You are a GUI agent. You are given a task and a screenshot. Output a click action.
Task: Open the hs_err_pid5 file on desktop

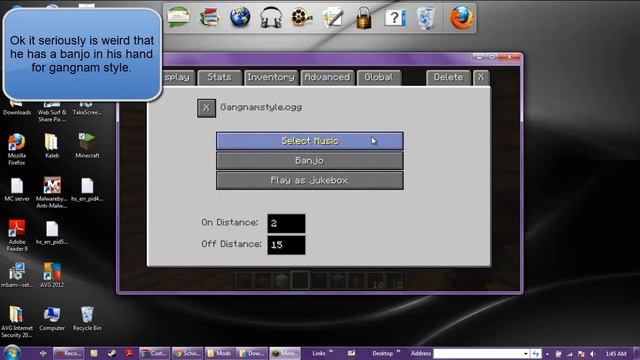52,233
